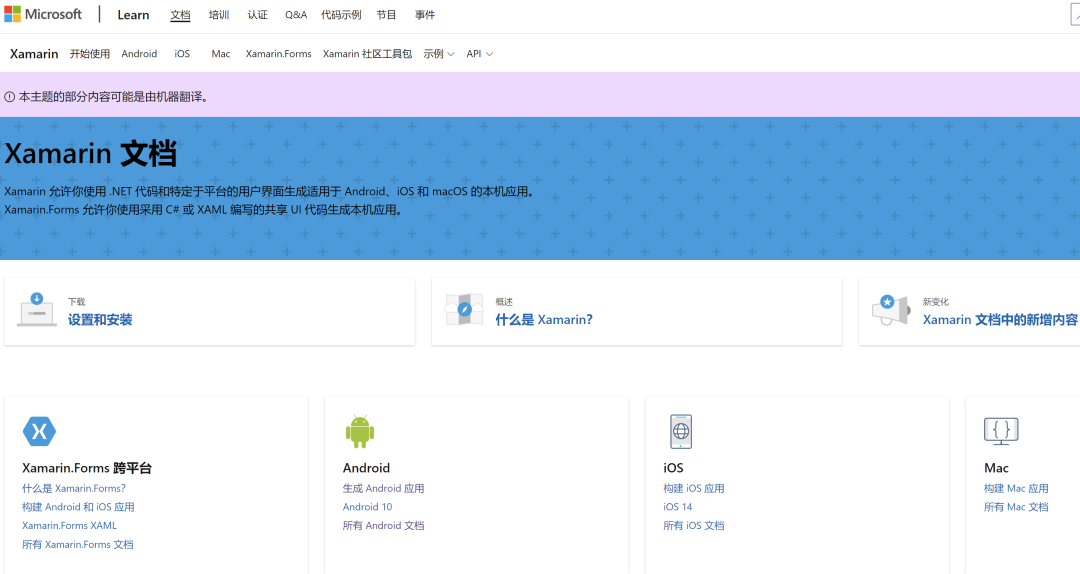Click the Mac monitor braces icon
1080x574 pixels.
(1001, 431)
